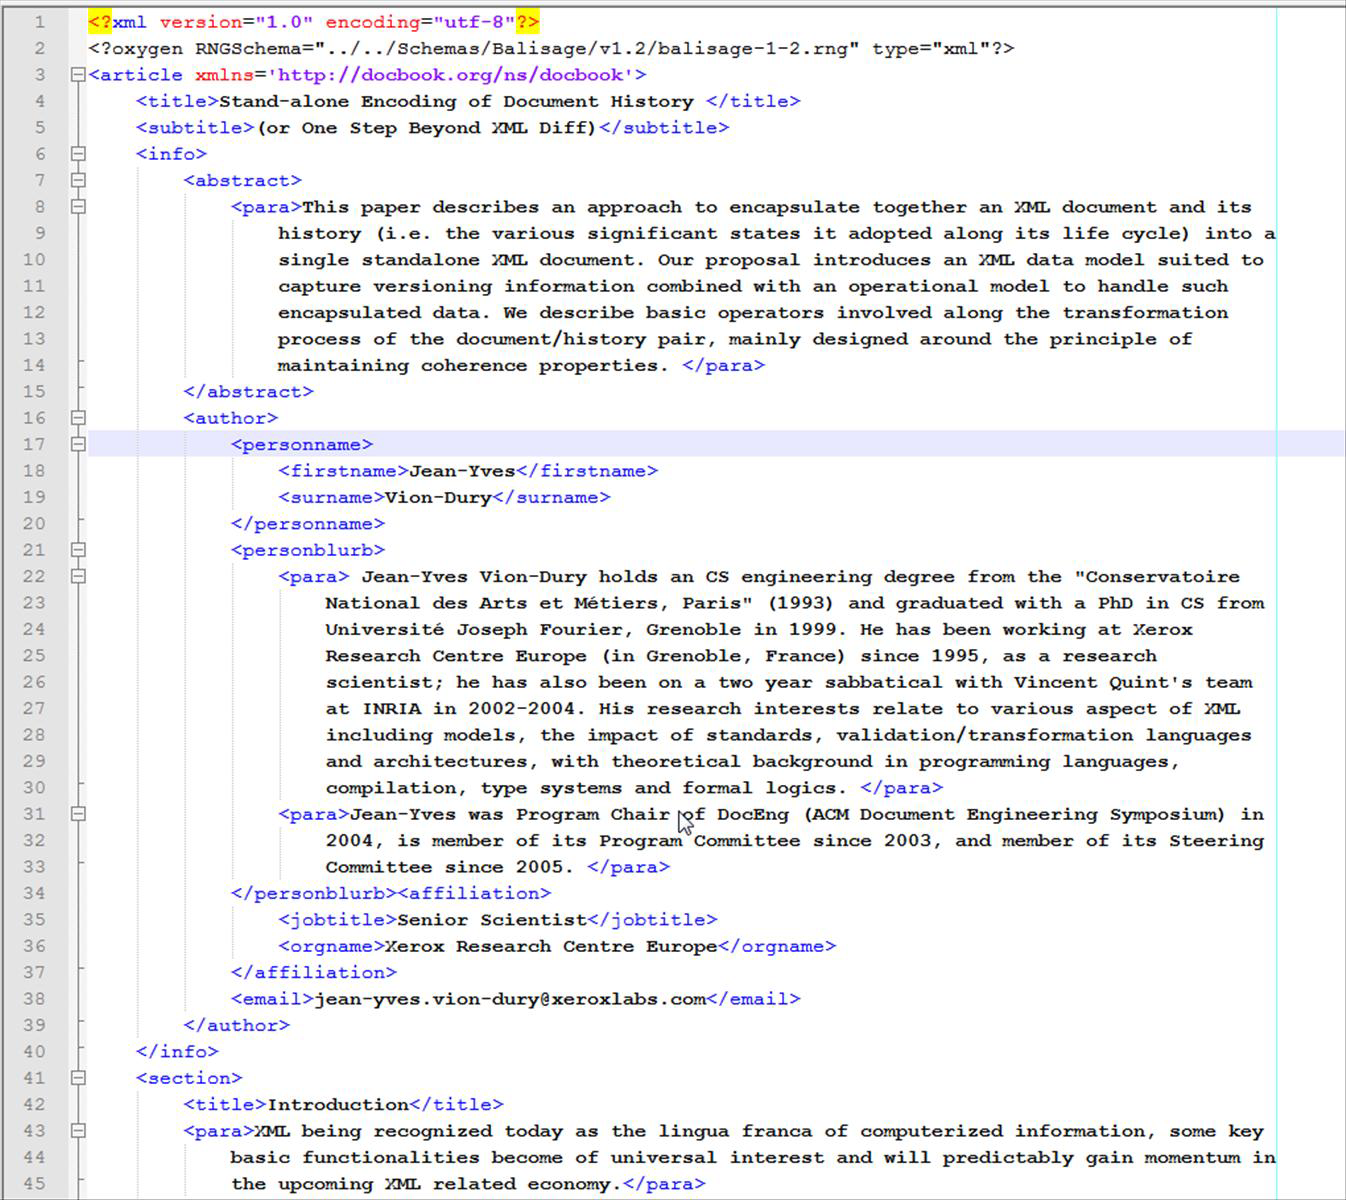This screenshot has width=1346, height=1200.
Task: Click the subtitle text '(or One Step Beyond XML Diff)'
Action: click(426, 128)
